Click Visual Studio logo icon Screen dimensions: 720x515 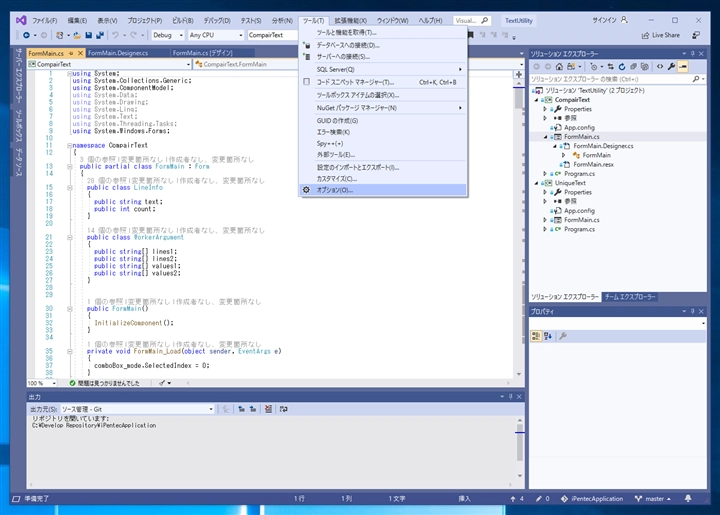click(x=21, y=20)
